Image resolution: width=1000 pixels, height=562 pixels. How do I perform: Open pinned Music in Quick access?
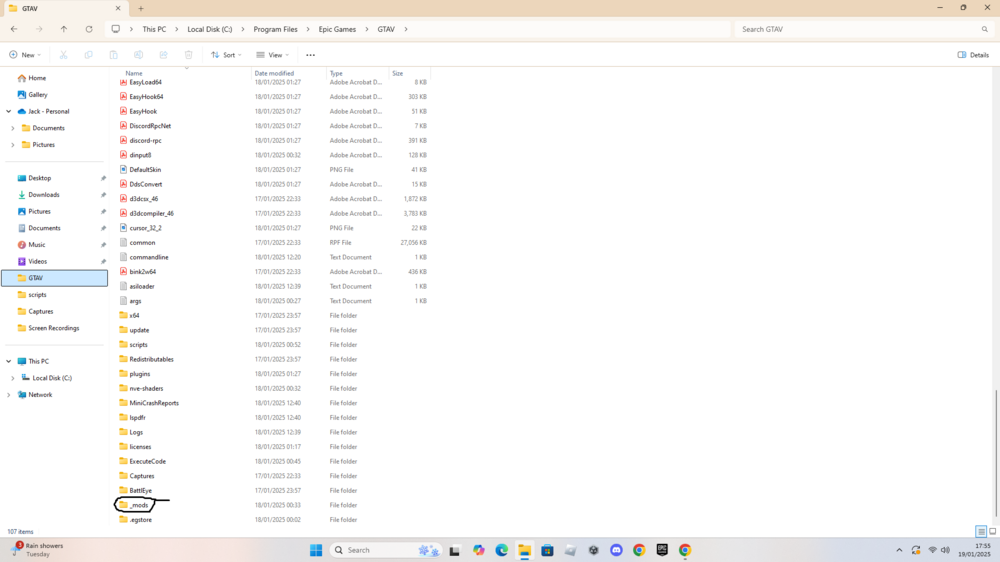pos(36,245)
